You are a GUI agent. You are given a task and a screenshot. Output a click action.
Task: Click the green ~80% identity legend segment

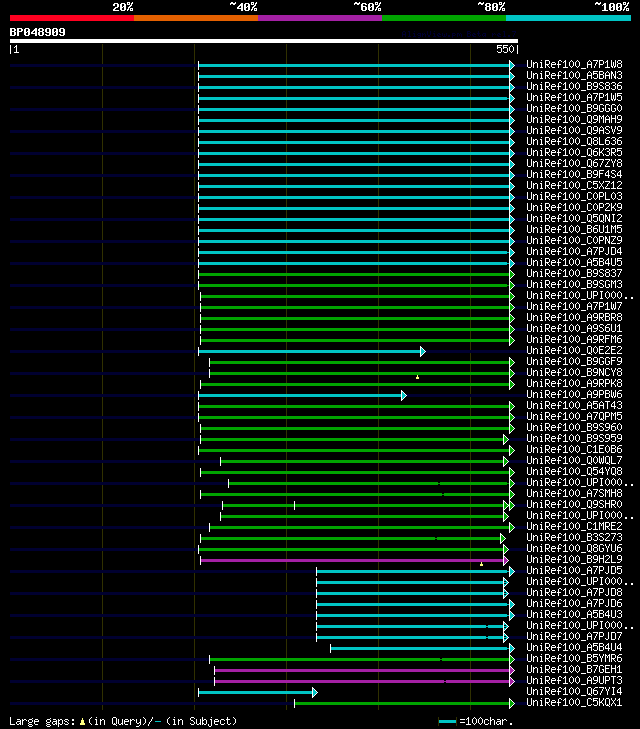tap(444, 18)
